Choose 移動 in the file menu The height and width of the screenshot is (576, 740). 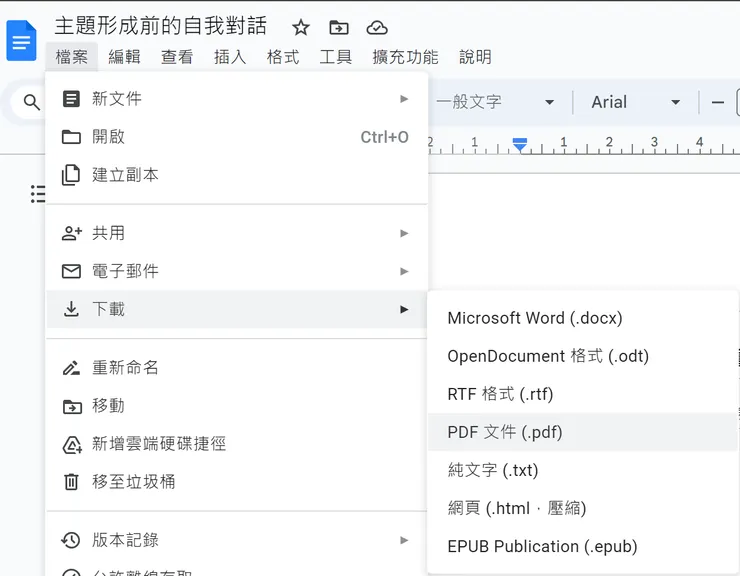237,406
